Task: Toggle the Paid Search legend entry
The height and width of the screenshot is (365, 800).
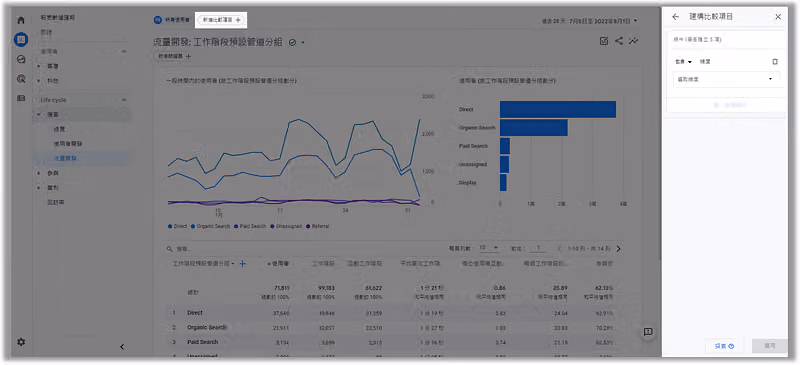Action: (x=251, y=226)
